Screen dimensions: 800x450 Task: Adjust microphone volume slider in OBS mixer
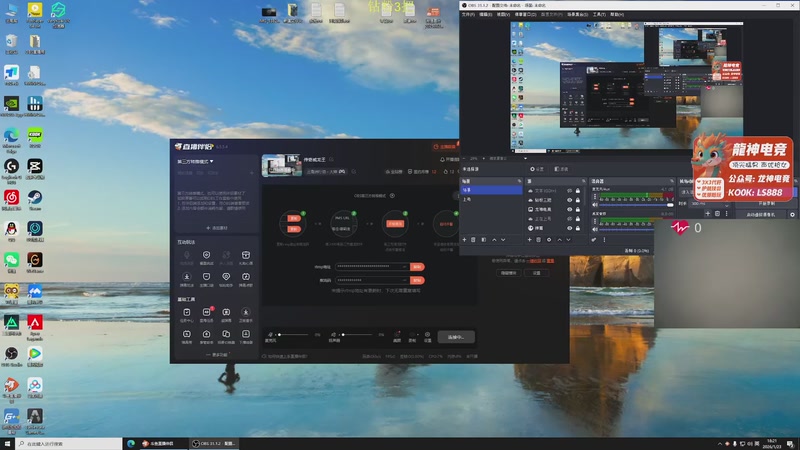[x=636, y=205]
